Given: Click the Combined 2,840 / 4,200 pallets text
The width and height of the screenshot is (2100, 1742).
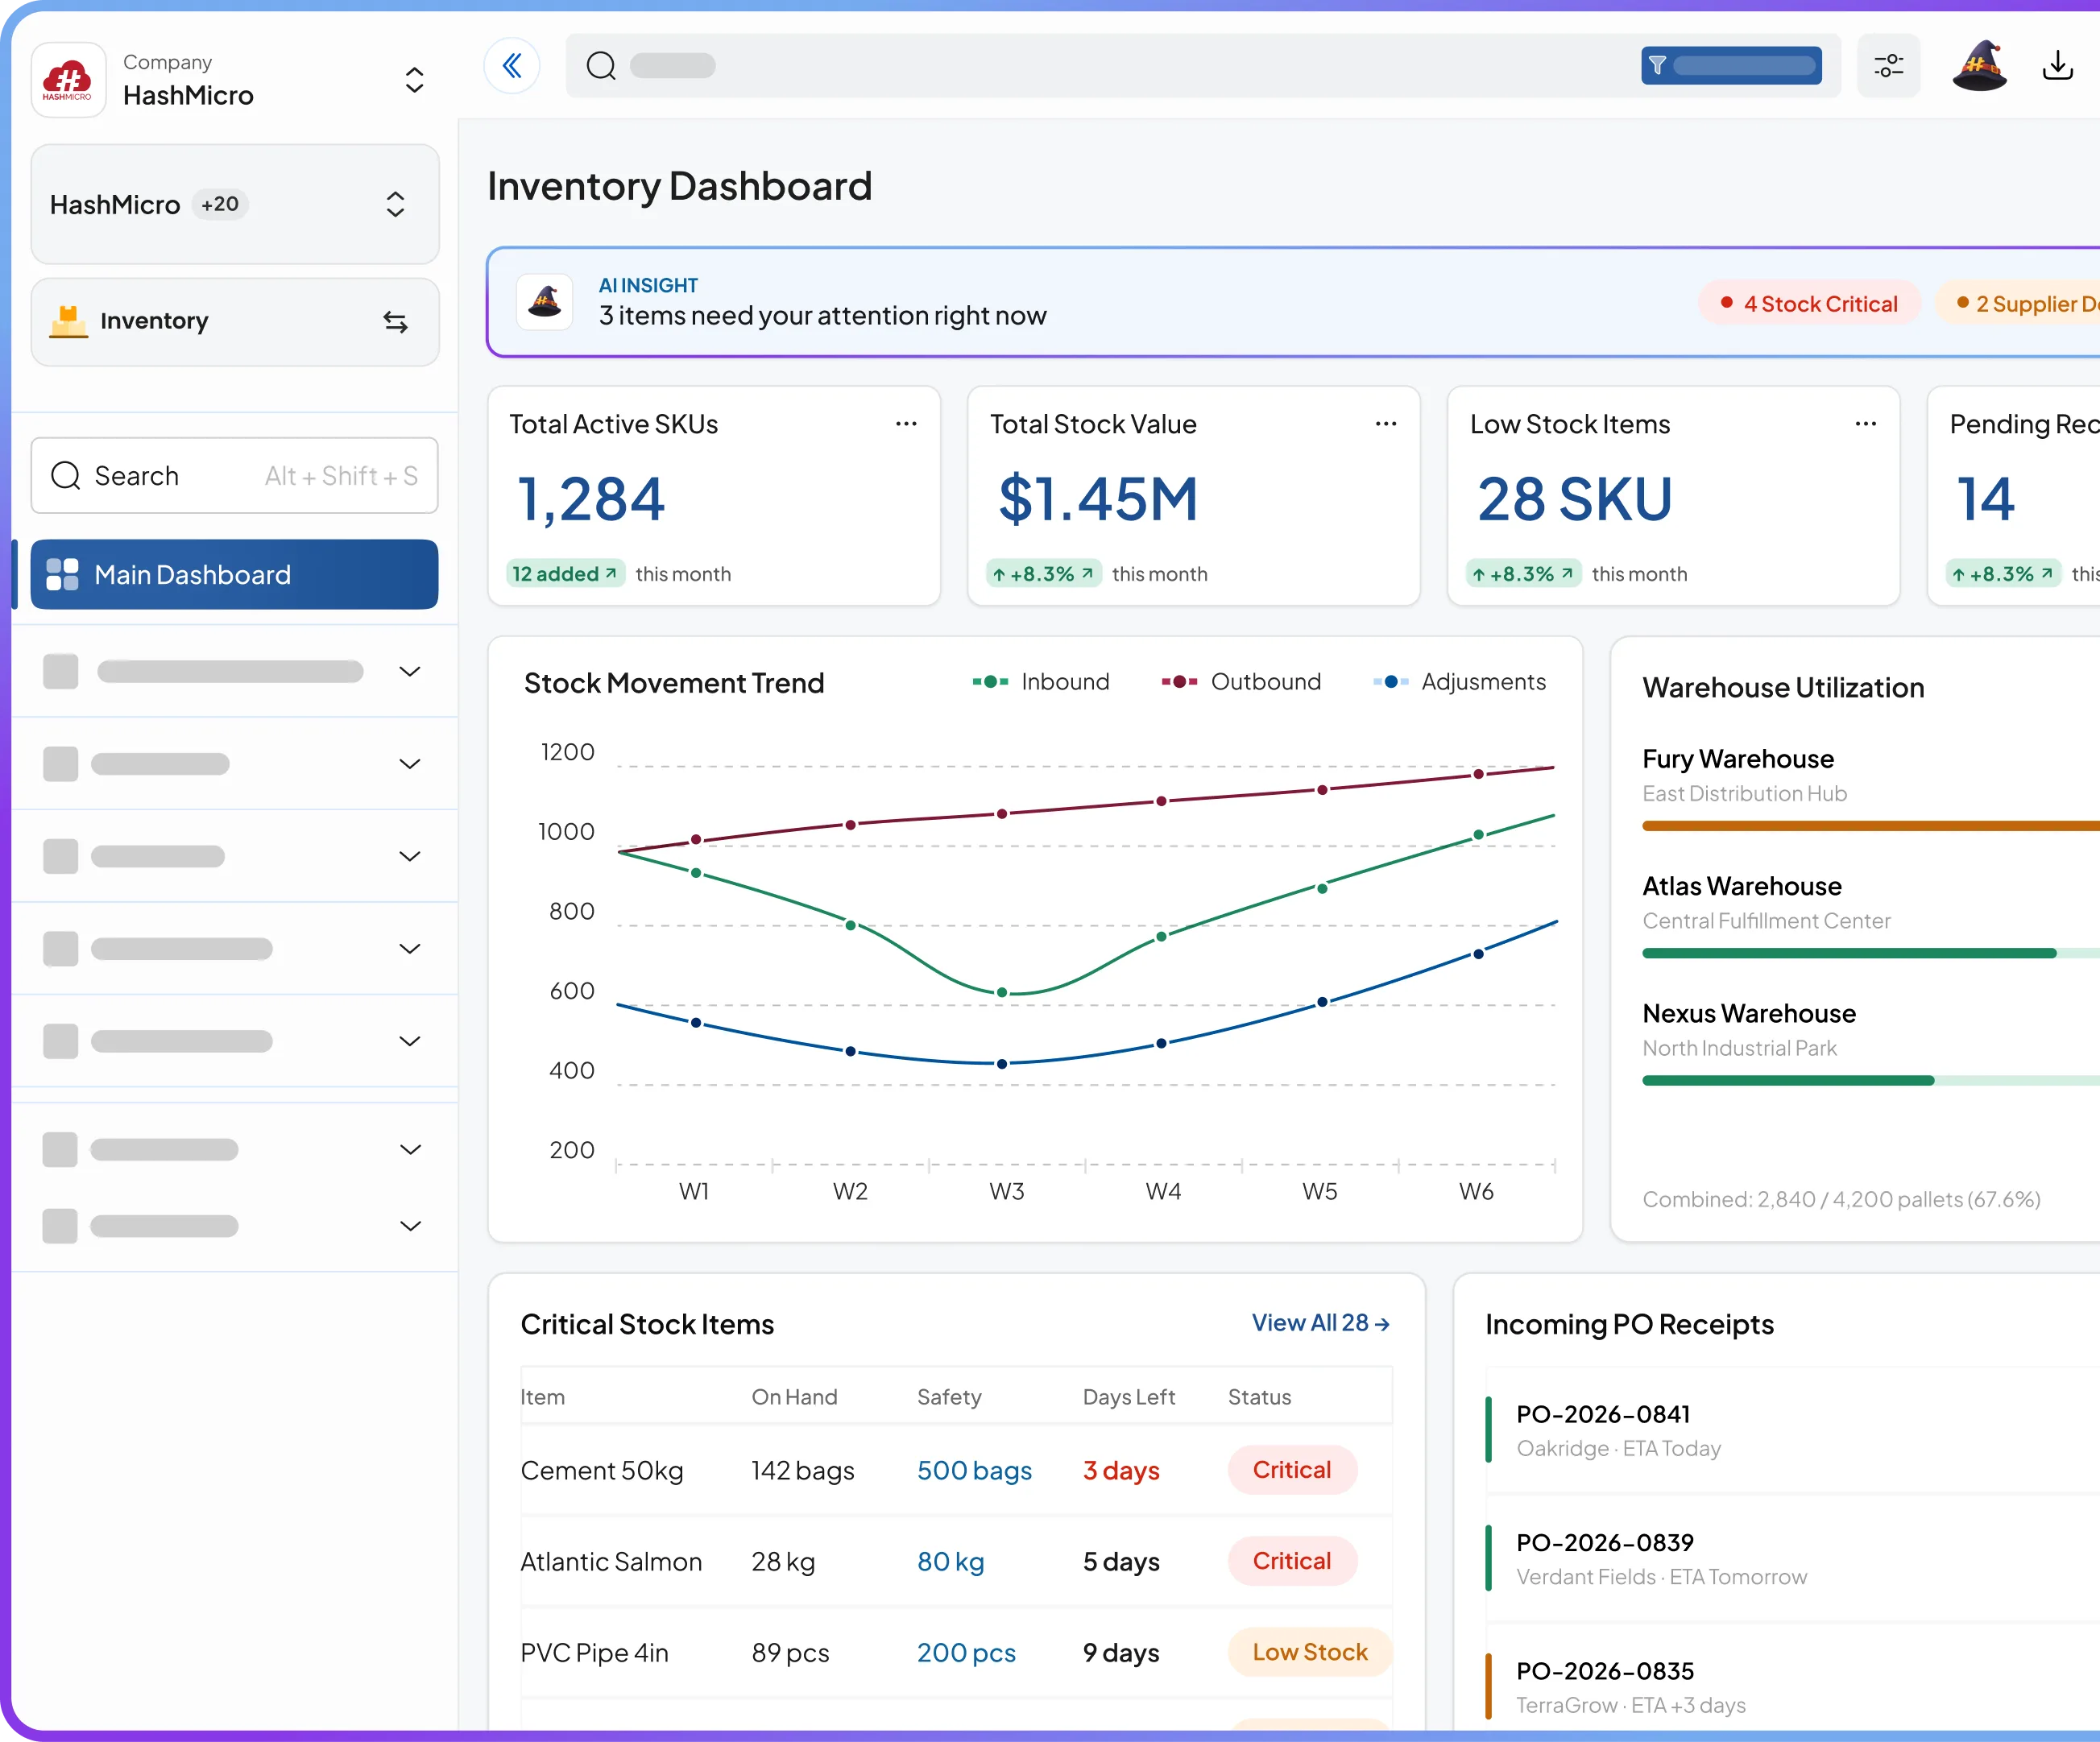Looking at the screenshot, I should (x=1841, y=1198).
